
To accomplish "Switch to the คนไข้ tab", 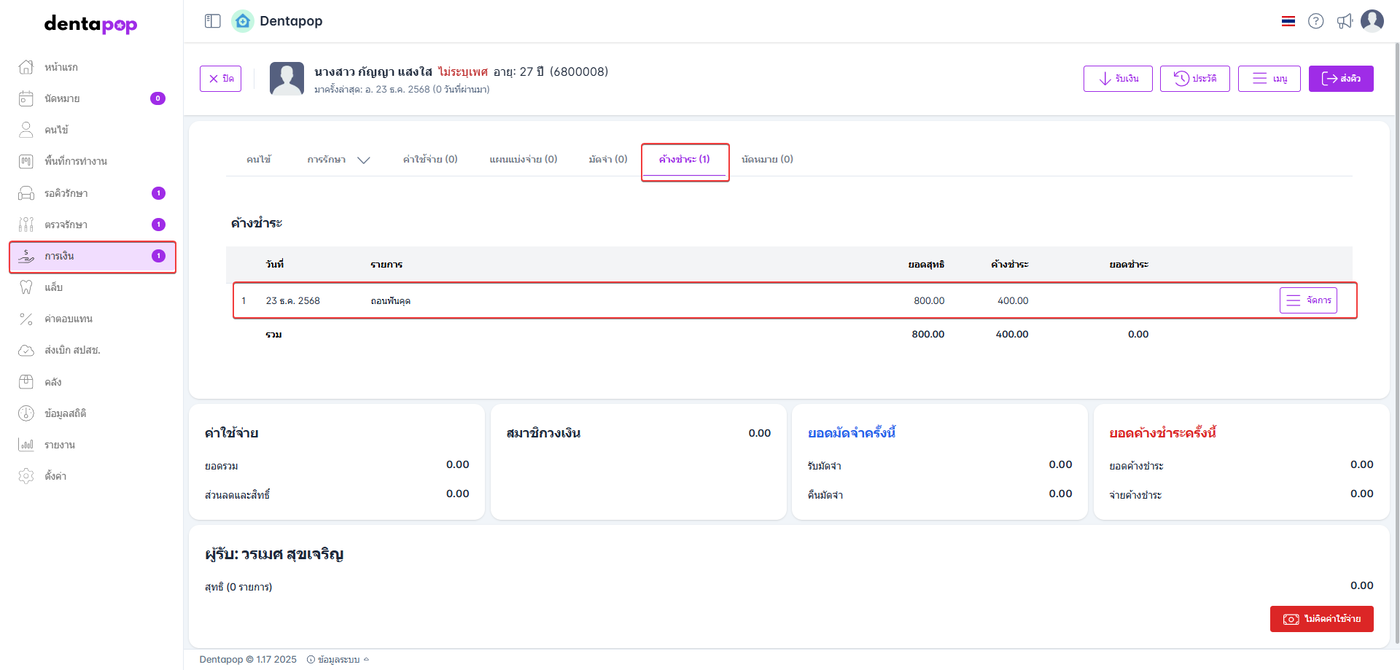I will (259, 159).
